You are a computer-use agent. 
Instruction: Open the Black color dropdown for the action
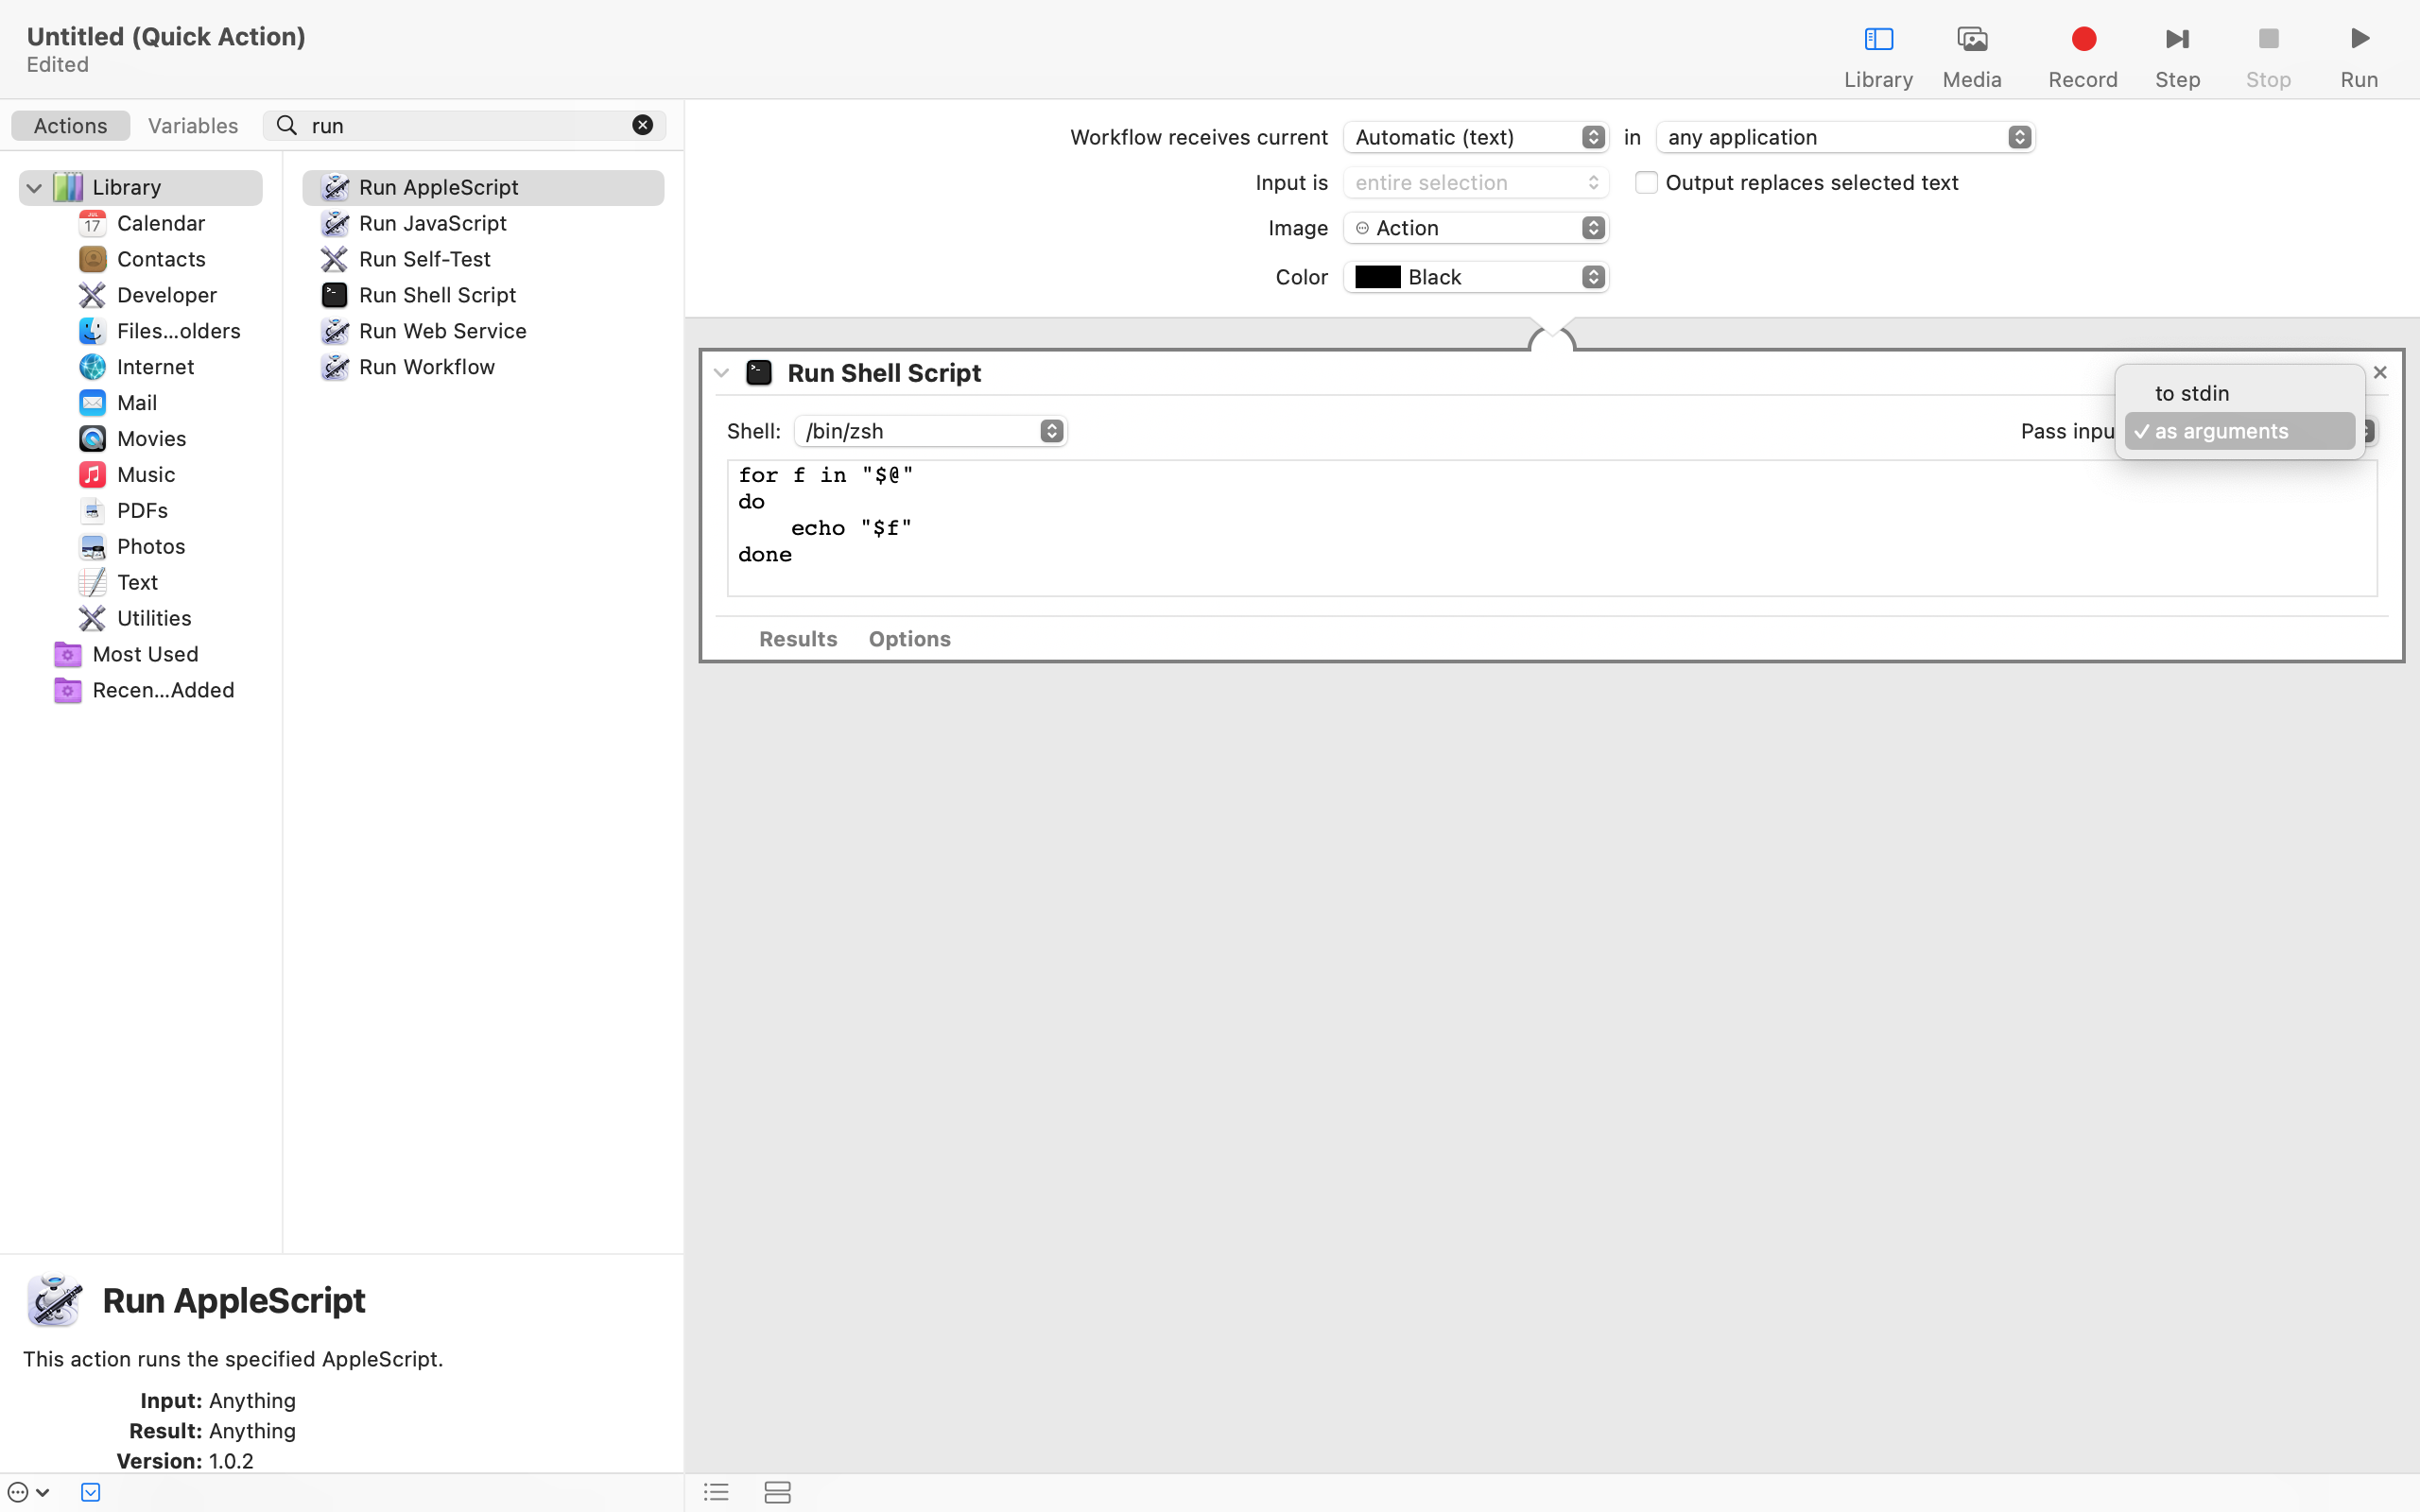(x=1475, y=276)
